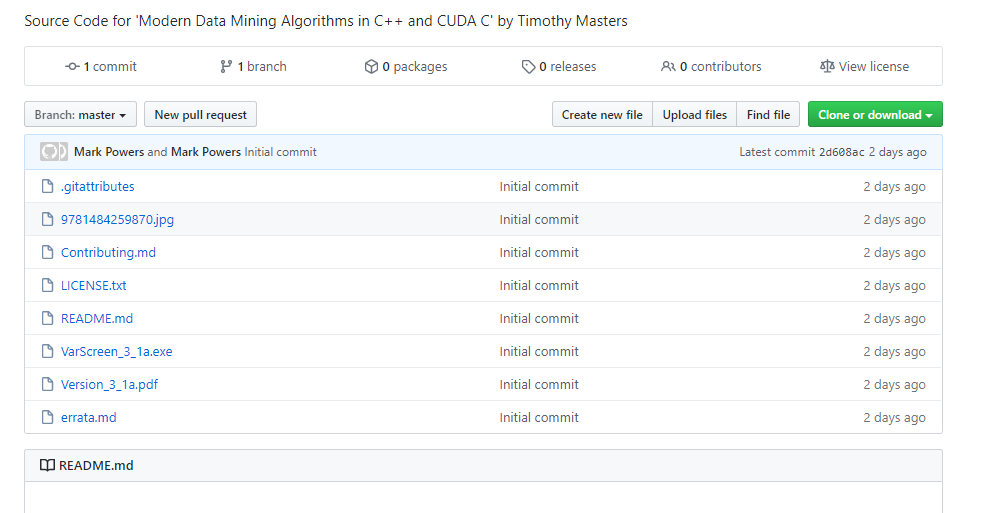Expand the Clone or download menu
Image resolution: width=991 pixels, height=513 pixels.
click(x=874, y=115)
